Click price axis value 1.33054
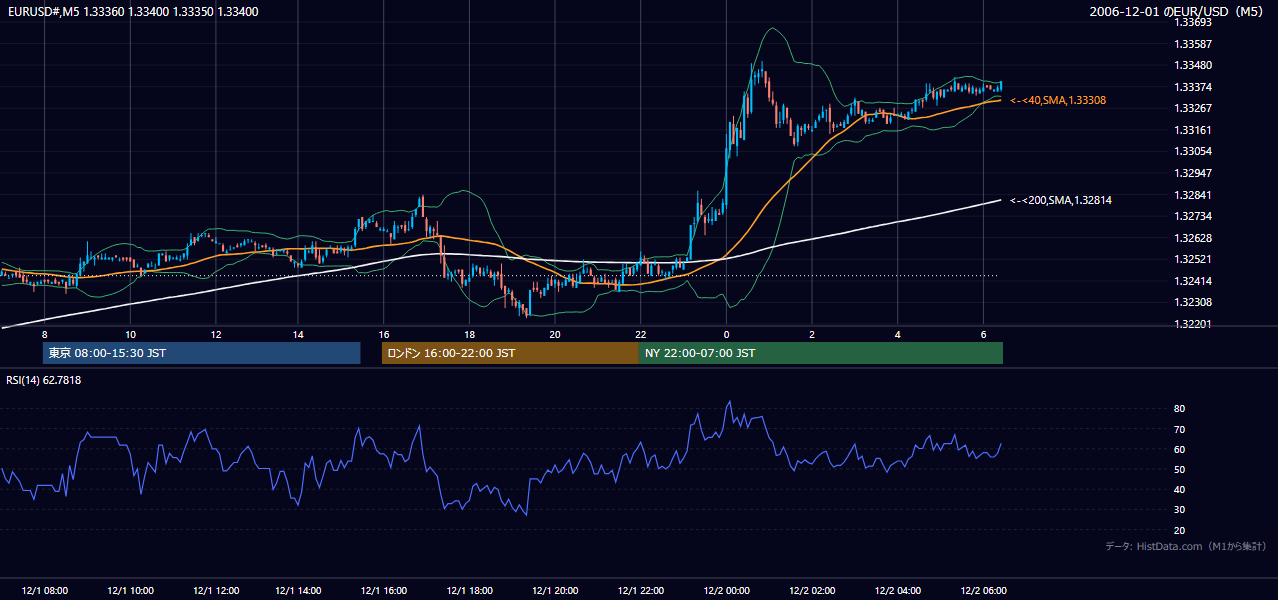Image resolution: width=1278 pixels, height=600 pixels. pyautogui.click(x=1192, y=151)
